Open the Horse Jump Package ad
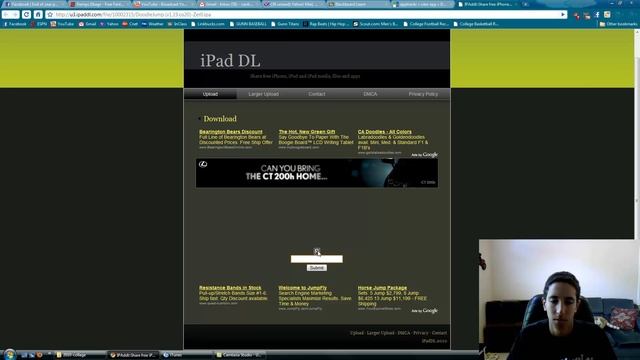This screenshot has height=360, width=640. point(382,288)
